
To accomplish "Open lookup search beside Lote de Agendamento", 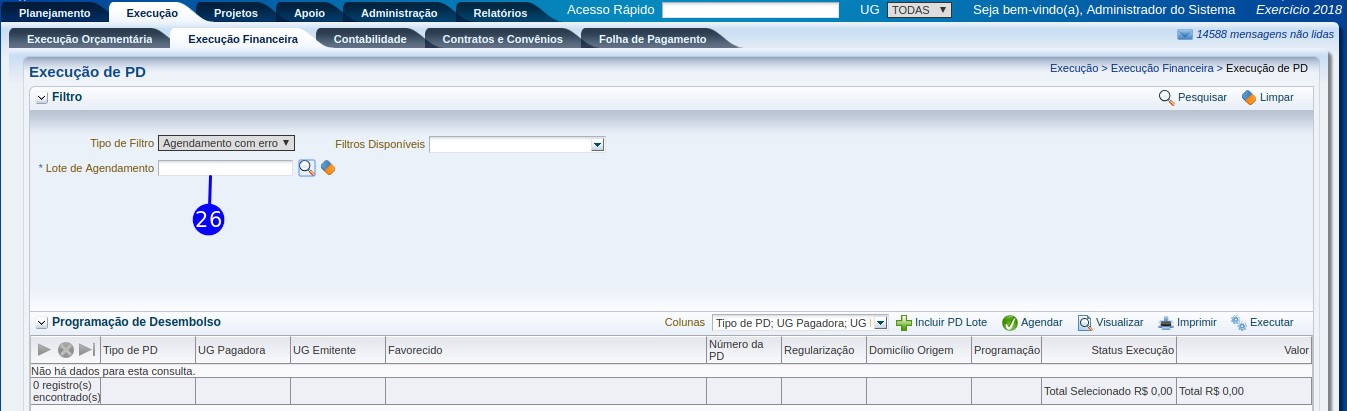I will 307,168.
